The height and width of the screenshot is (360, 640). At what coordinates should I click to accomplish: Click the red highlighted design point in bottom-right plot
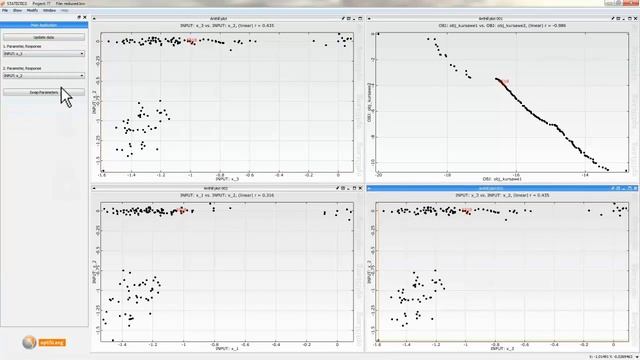point(467,211)
